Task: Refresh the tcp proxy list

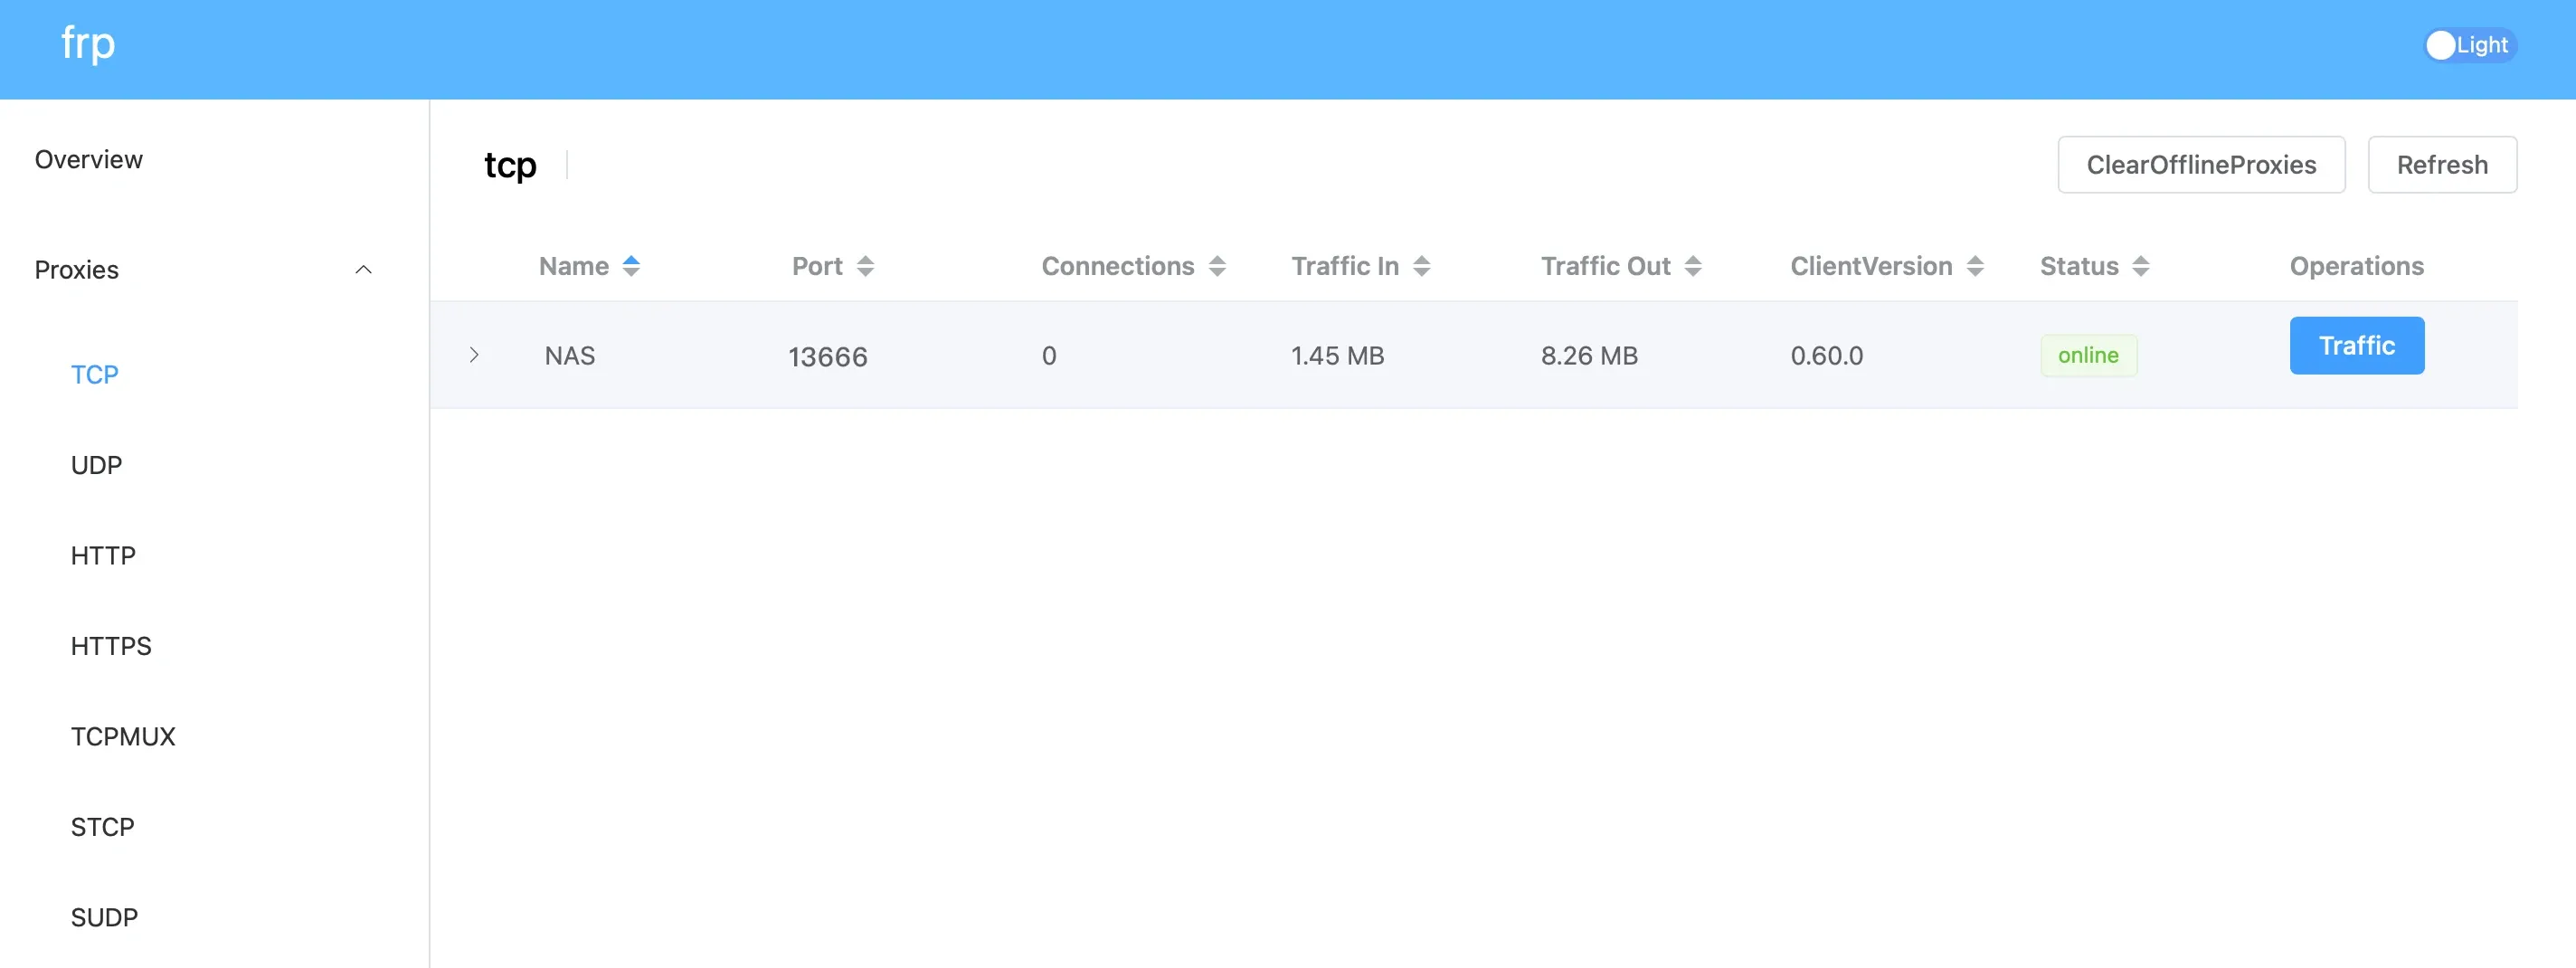Action: [2442, 165]
